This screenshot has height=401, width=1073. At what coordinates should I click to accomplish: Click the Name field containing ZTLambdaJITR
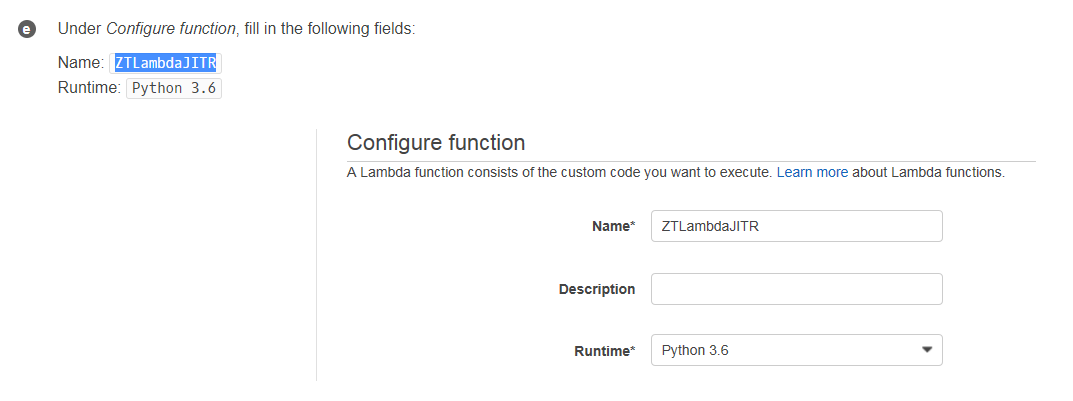[797, 226]
